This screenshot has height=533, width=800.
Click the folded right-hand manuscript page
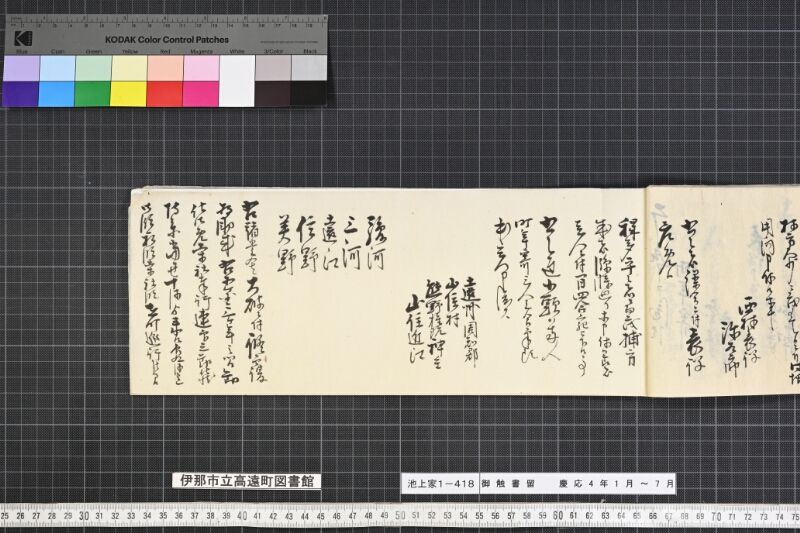coord(723,290)
